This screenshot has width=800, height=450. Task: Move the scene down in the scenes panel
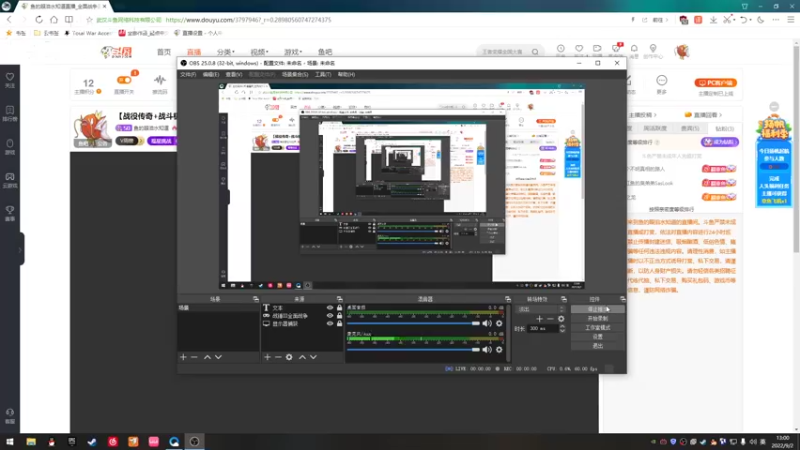pyautogui.click(x=218, y=357)
